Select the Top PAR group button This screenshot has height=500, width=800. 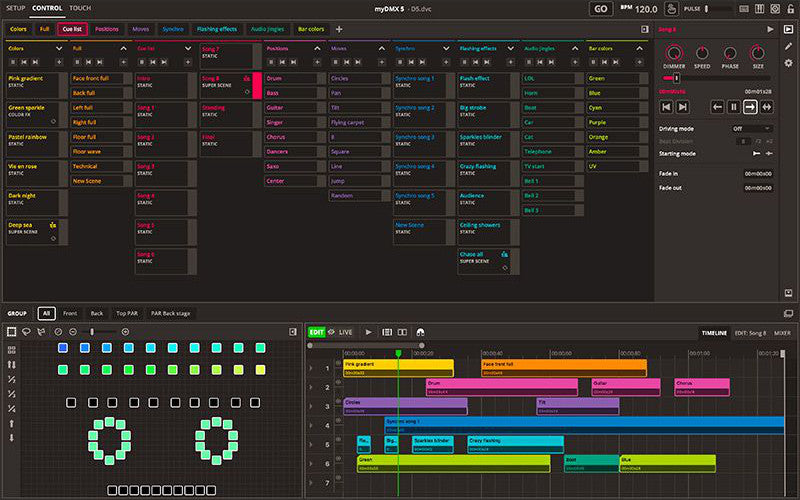(127, 313)
